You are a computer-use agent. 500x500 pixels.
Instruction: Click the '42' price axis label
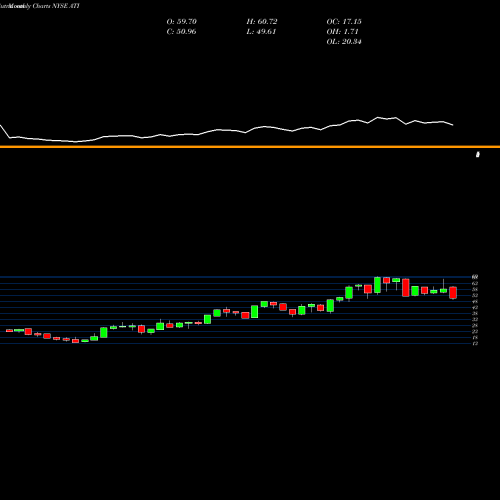pos(475,307)
